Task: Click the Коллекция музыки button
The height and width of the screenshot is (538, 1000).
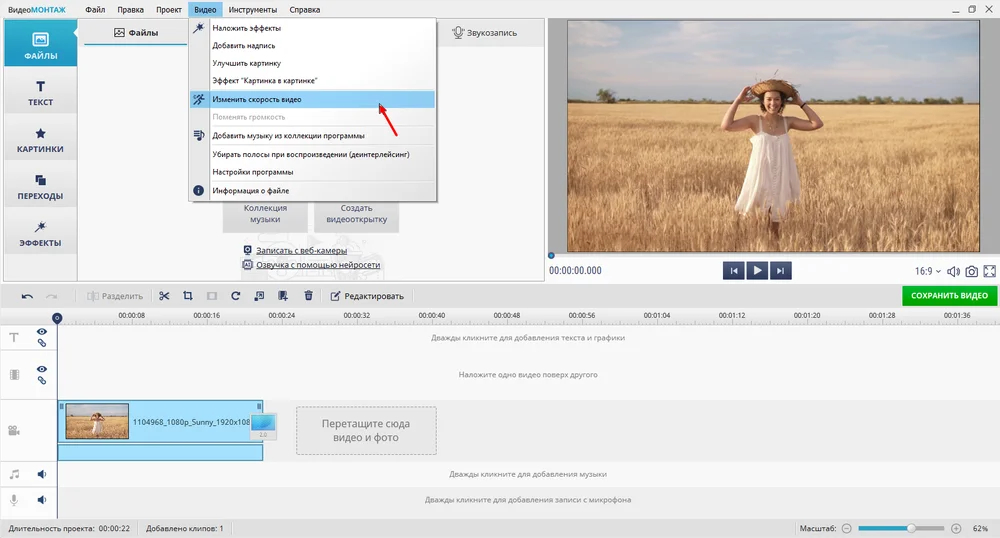Action: click(x=265, y=217)
